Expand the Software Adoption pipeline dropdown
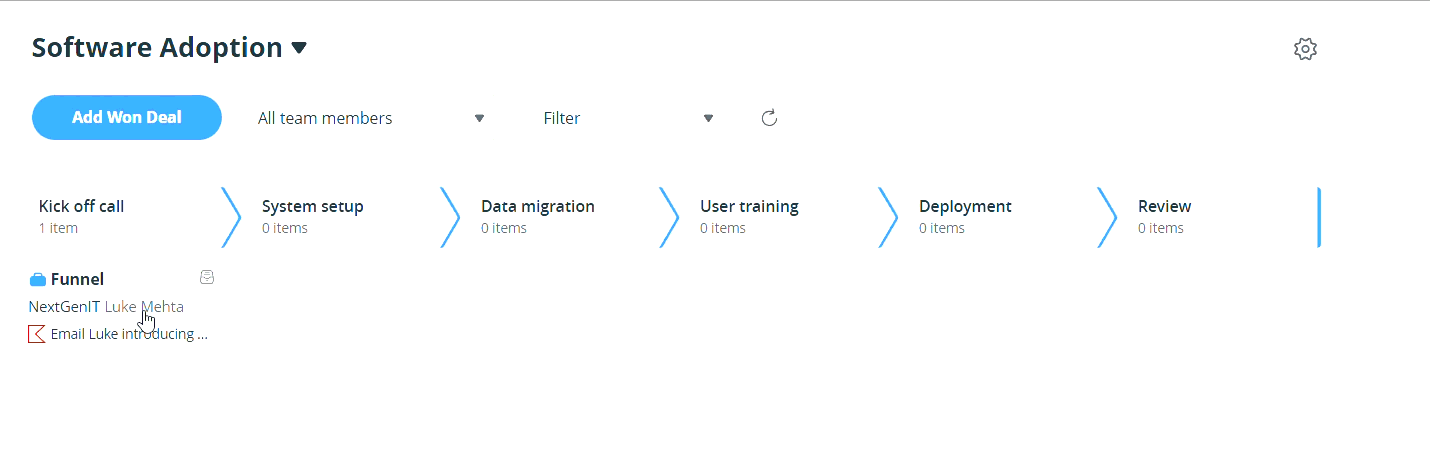 (x=299, y=48)
